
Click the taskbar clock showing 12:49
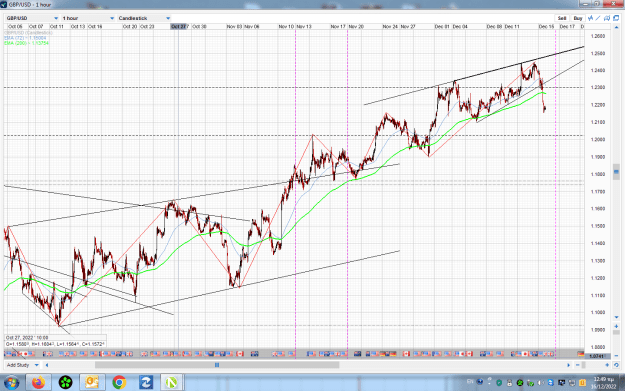coord(603,383)
